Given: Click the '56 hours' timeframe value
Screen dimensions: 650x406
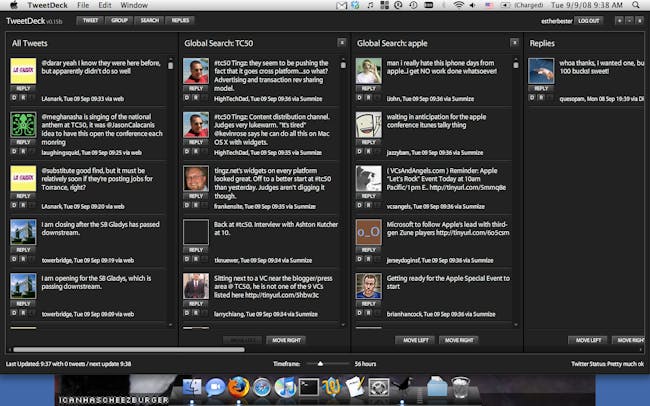Looking at the screenshot, I should click(x=365, y=364).
